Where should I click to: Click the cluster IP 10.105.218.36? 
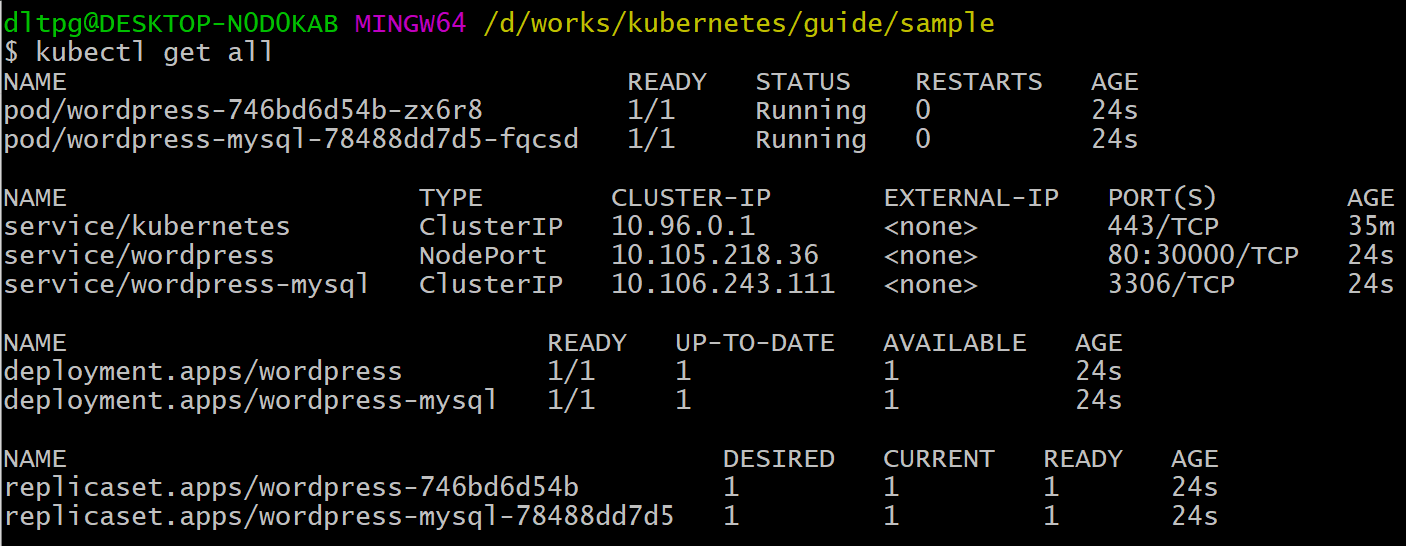[715, 255]
